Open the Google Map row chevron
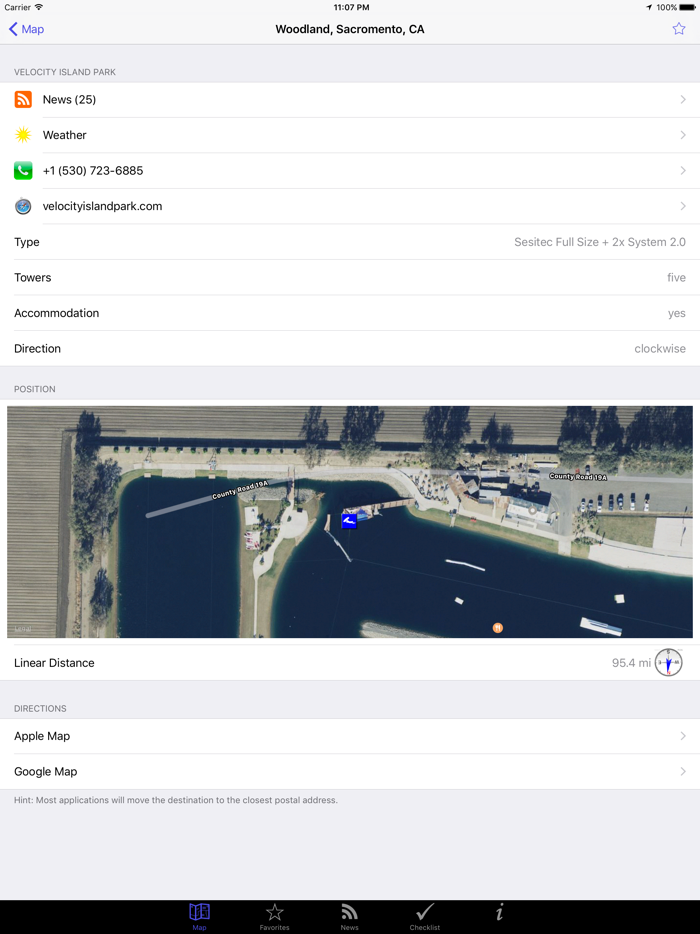This screenshot has height=934, width=700. (683, 772)
